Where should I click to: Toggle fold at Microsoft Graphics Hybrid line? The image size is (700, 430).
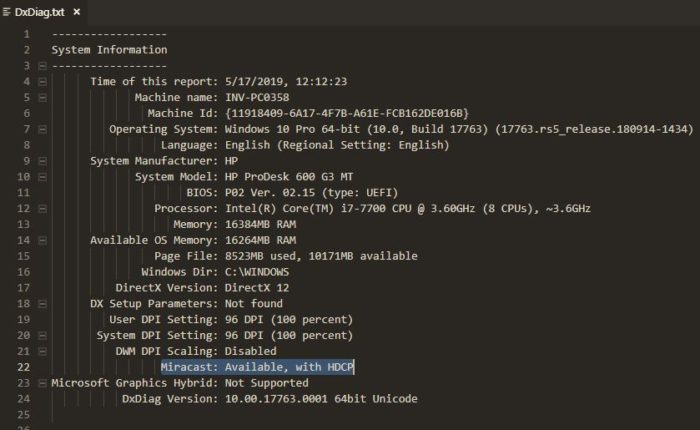[x=42, y=383]
